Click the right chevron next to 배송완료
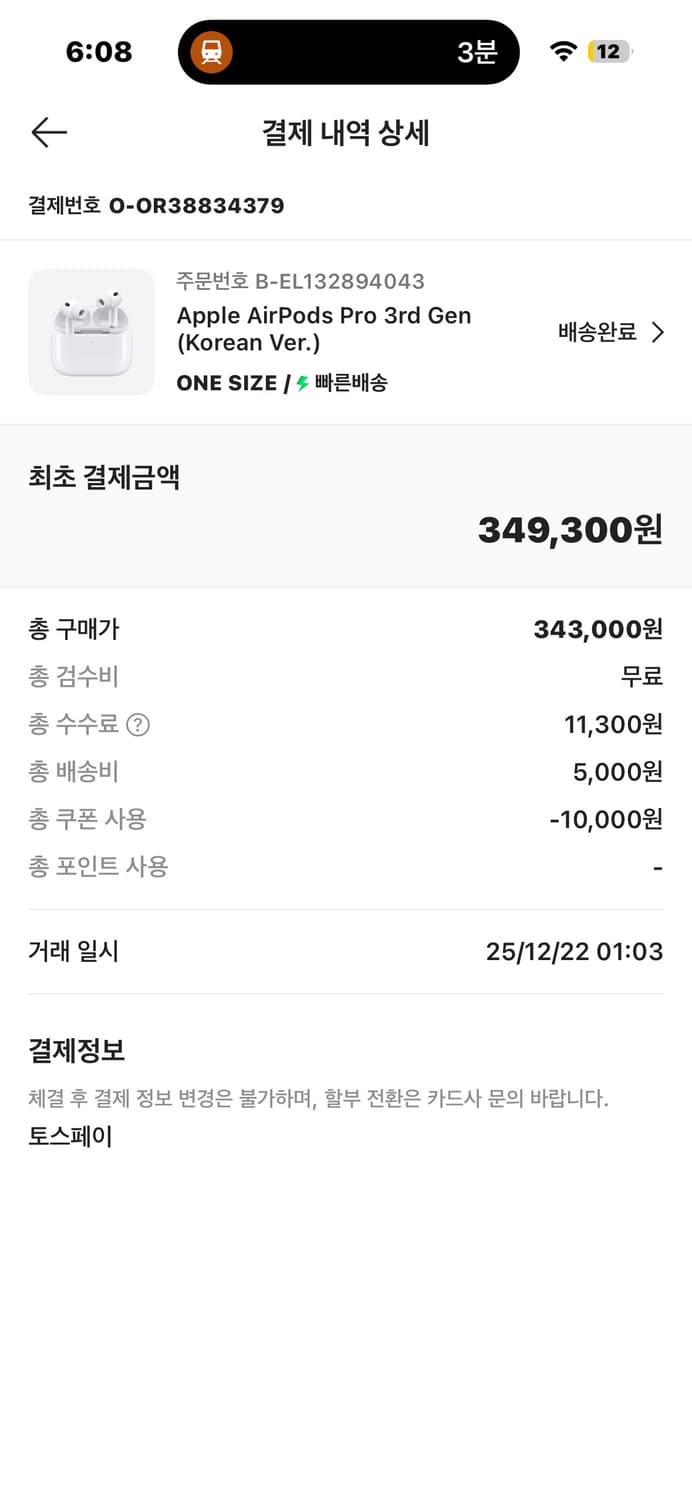This screenshot has width=692, height=1500. (657, 332)
